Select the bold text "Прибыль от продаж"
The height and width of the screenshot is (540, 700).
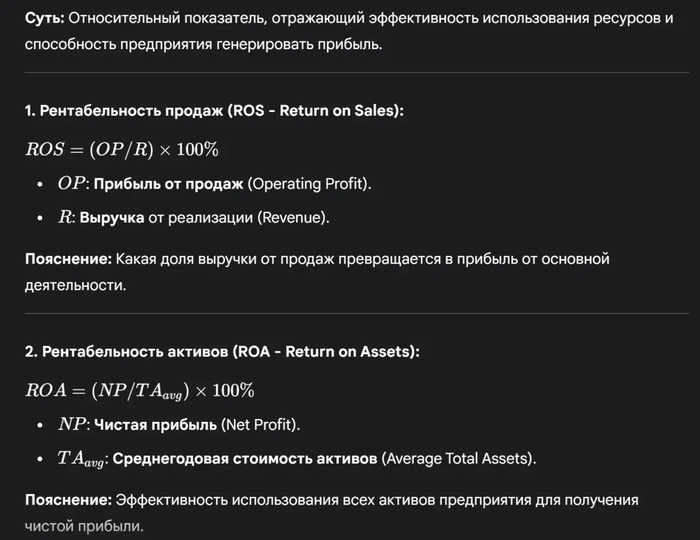(x=168, y=184)
